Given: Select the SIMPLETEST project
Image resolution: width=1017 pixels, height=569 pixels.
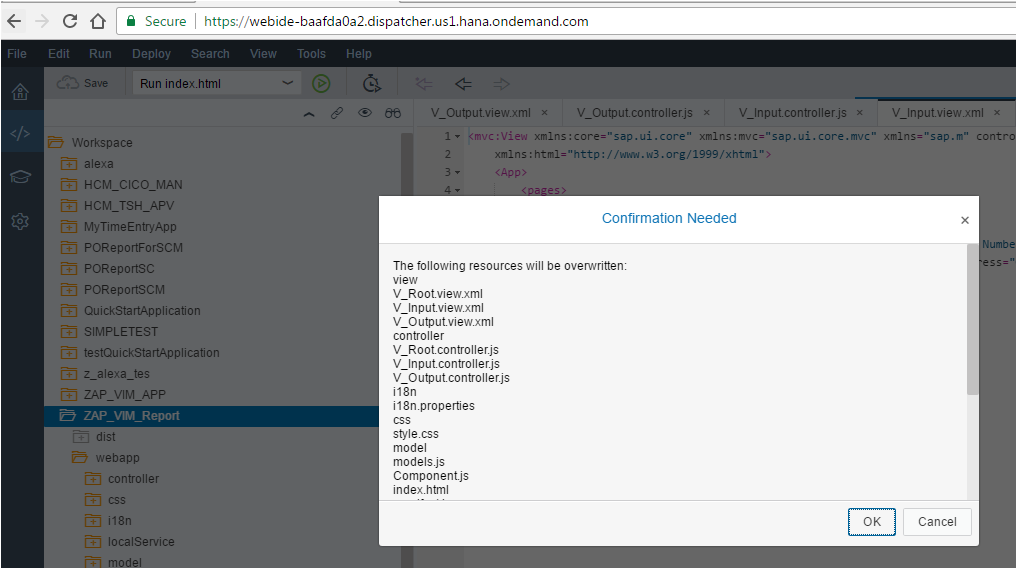Looking at the screenshot, I should point(121,332).
